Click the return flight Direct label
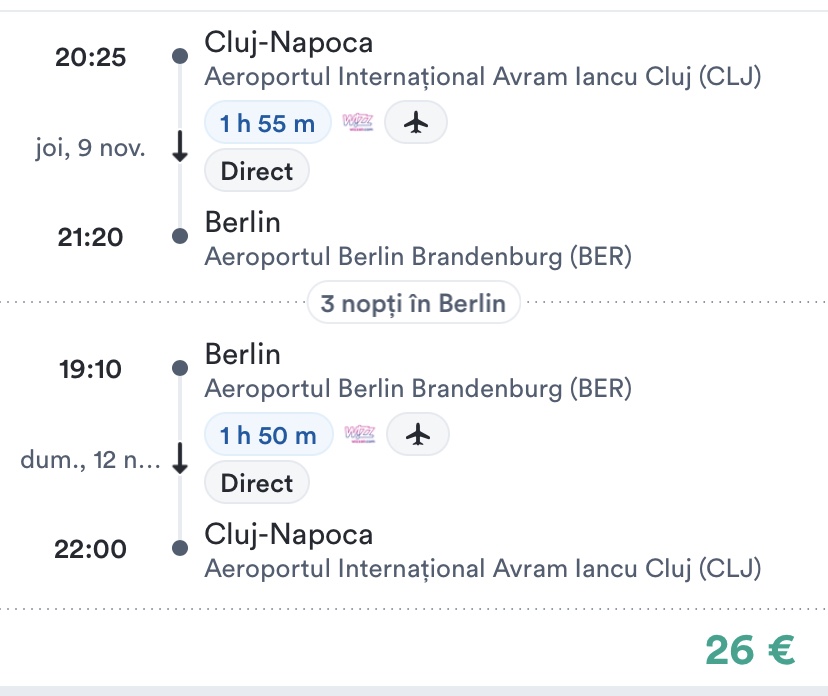 [x=257, y=483]
